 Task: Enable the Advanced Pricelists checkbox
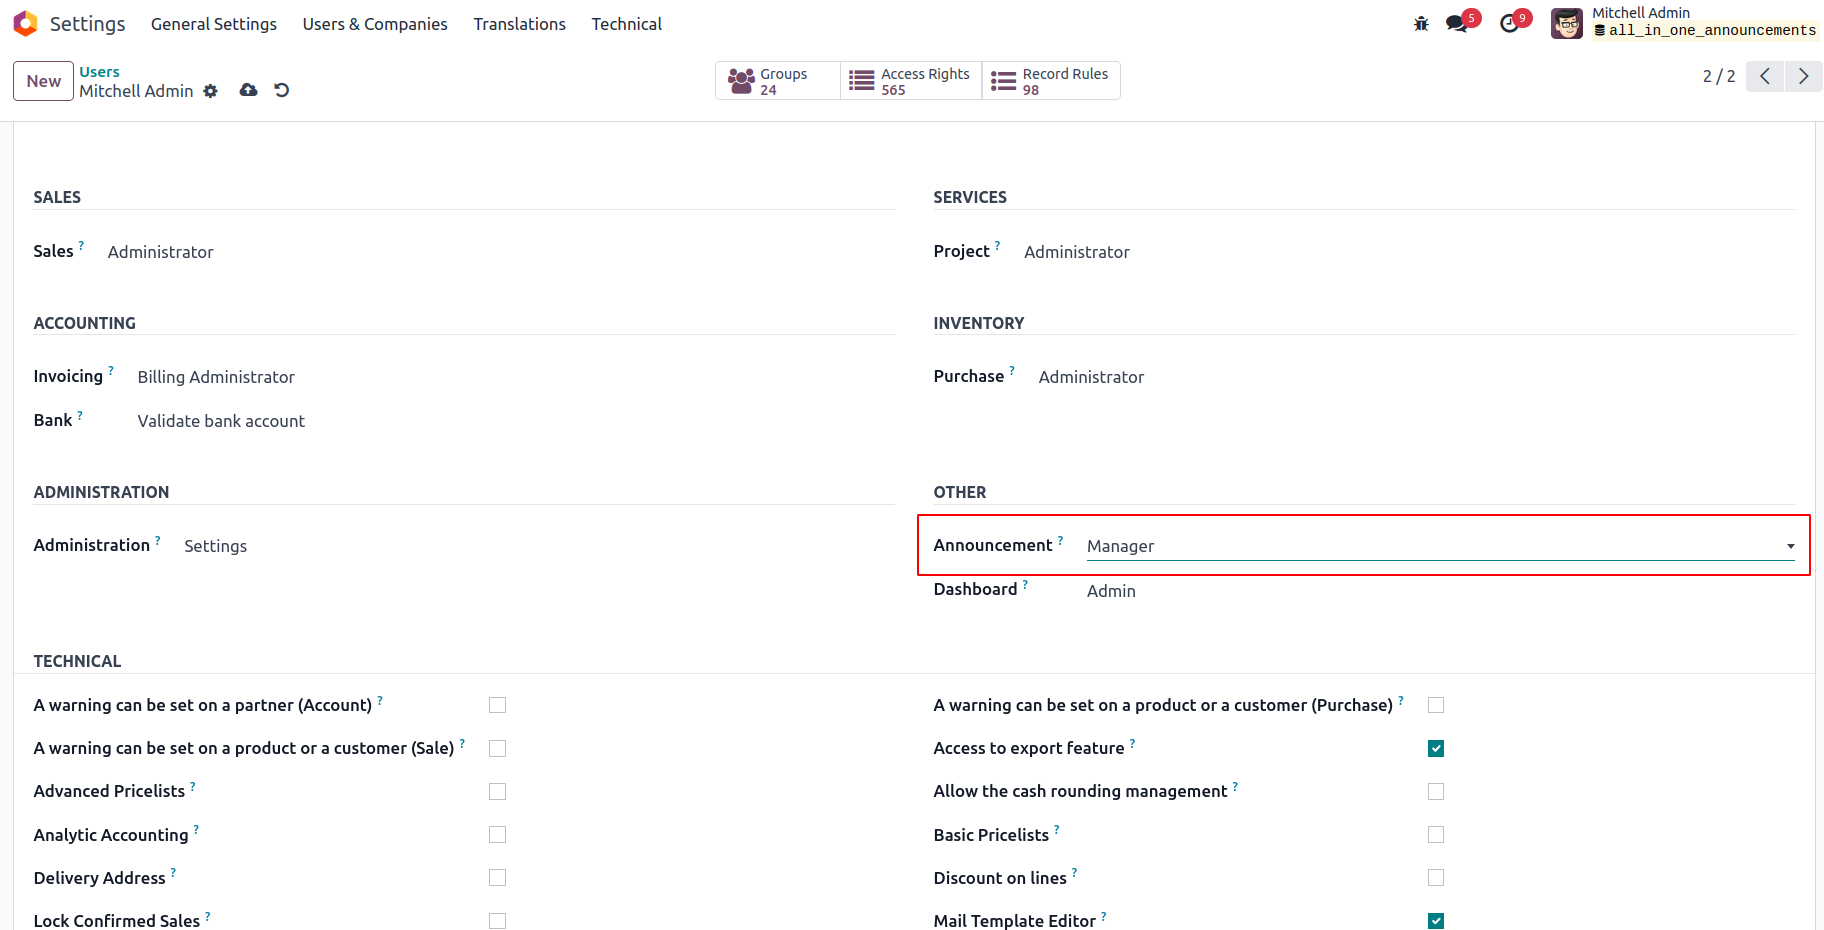click(x=497, y=791)
